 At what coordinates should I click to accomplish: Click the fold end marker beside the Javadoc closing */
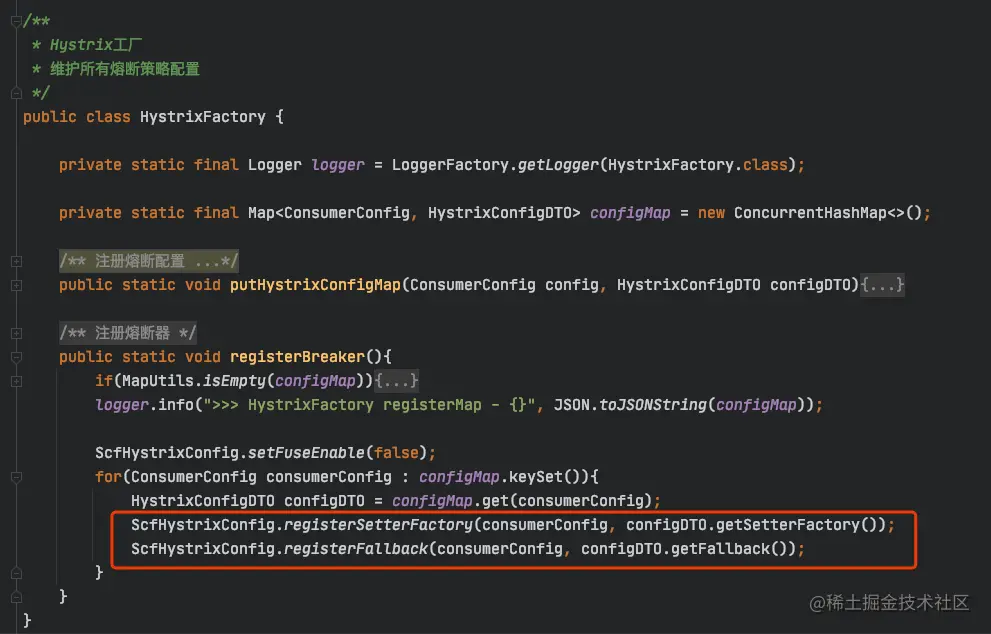point(16,94)
